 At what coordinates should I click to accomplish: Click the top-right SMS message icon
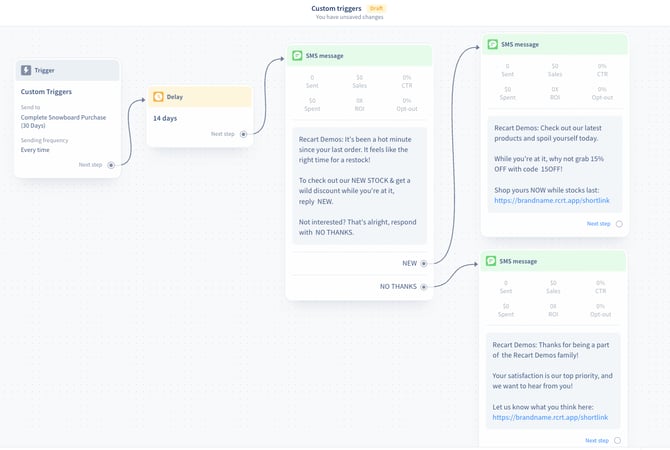[491, 45]
